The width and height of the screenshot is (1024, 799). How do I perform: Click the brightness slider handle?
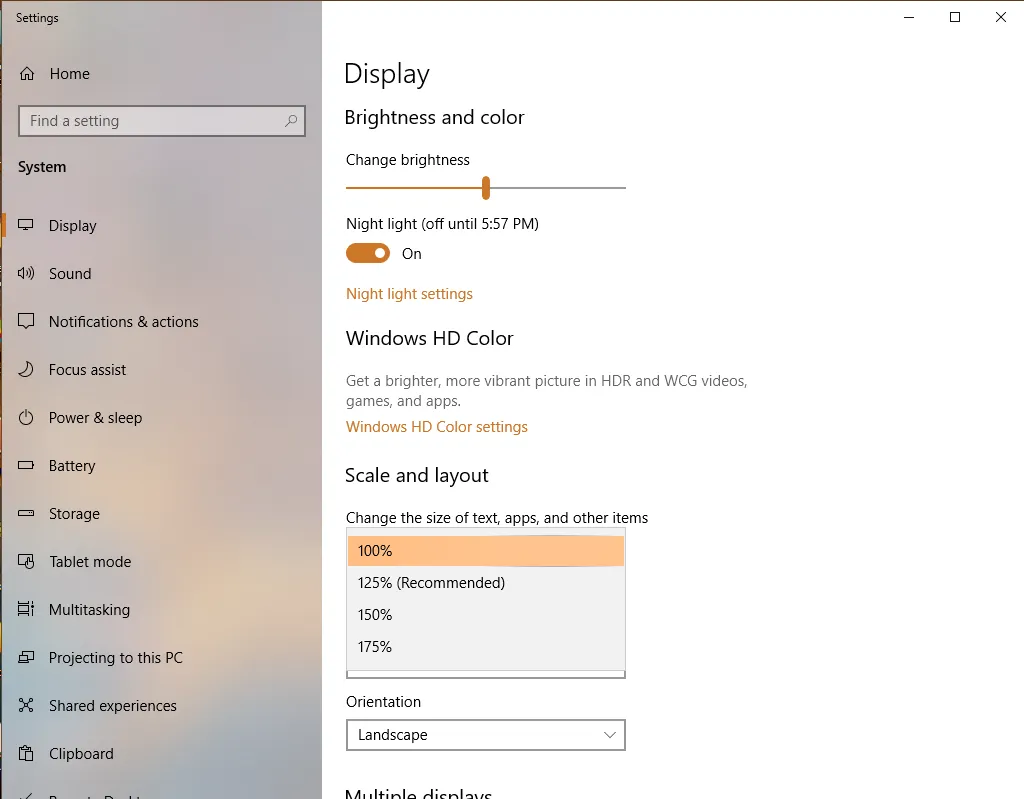coord(486,188)
